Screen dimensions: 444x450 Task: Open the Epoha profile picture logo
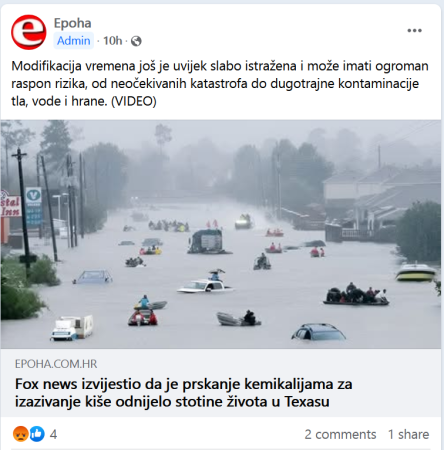29,32
